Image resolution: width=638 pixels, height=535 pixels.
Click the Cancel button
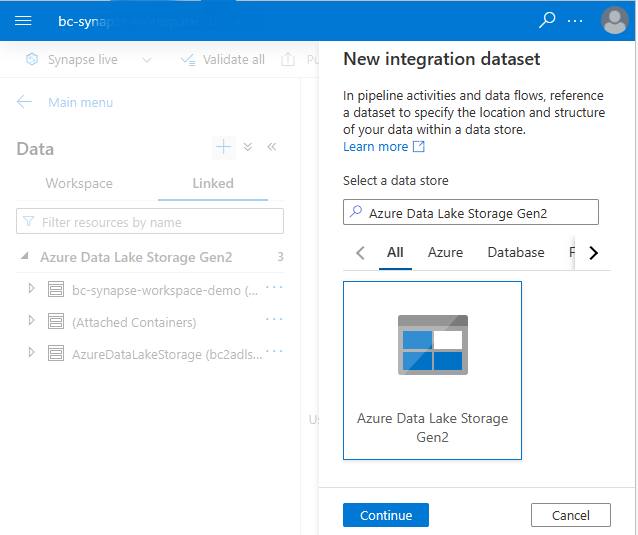570,515
